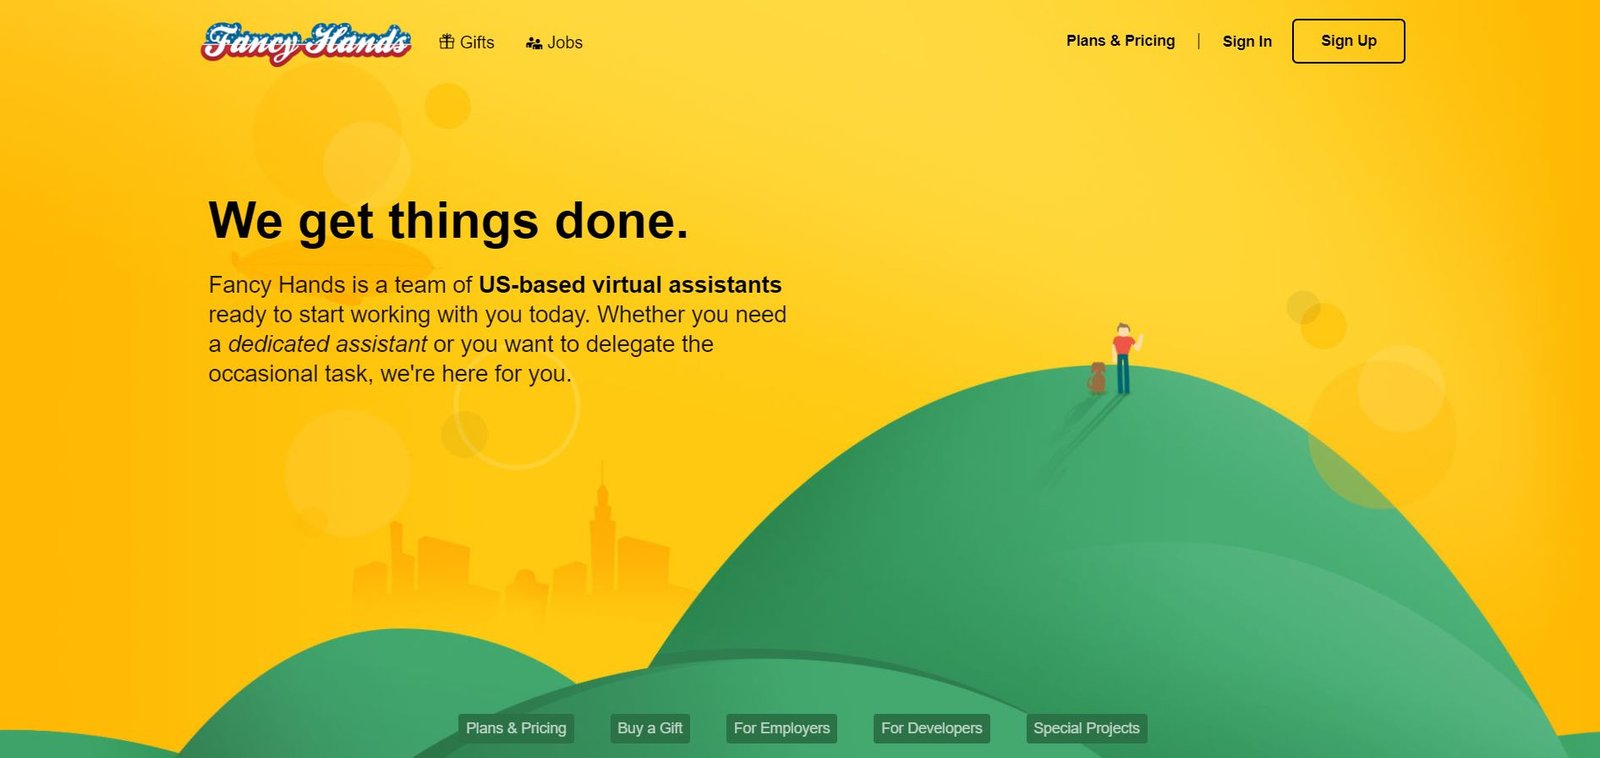Go to Sign In
Image resolution: width=1600 pixels, height=758 pixels.
(x=1247, y=41)
